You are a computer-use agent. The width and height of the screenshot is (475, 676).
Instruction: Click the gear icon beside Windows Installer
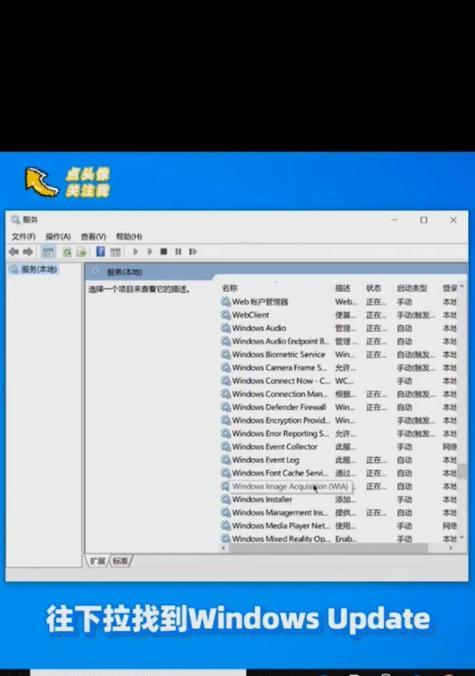pyautogui.click(x=225, y=499)
